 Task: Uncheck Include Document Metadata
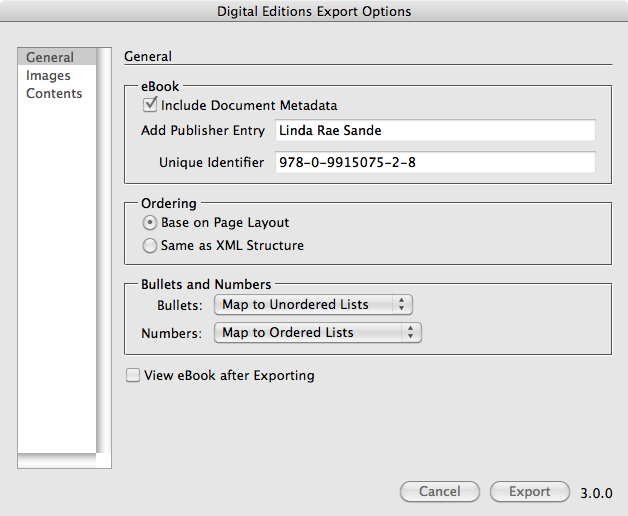(x=152, y=105)
